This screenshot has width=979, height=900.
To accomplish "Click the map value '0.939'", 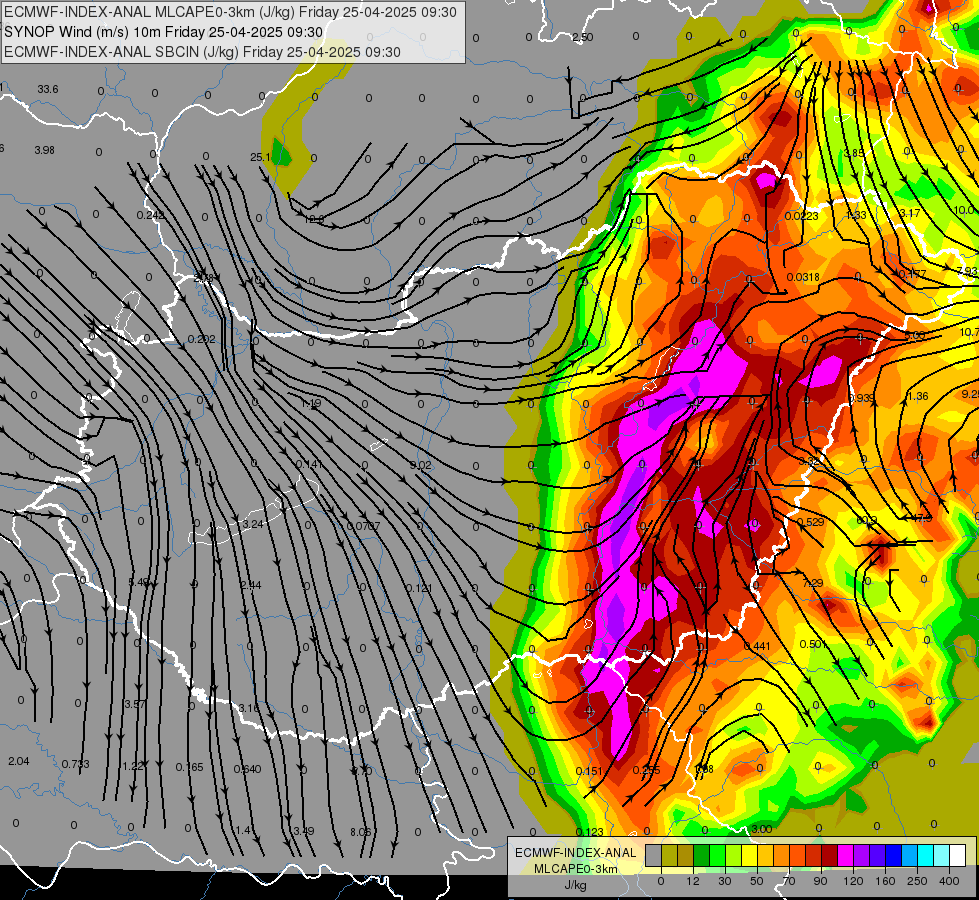I will pyautogui.click(x=862, y=398).
